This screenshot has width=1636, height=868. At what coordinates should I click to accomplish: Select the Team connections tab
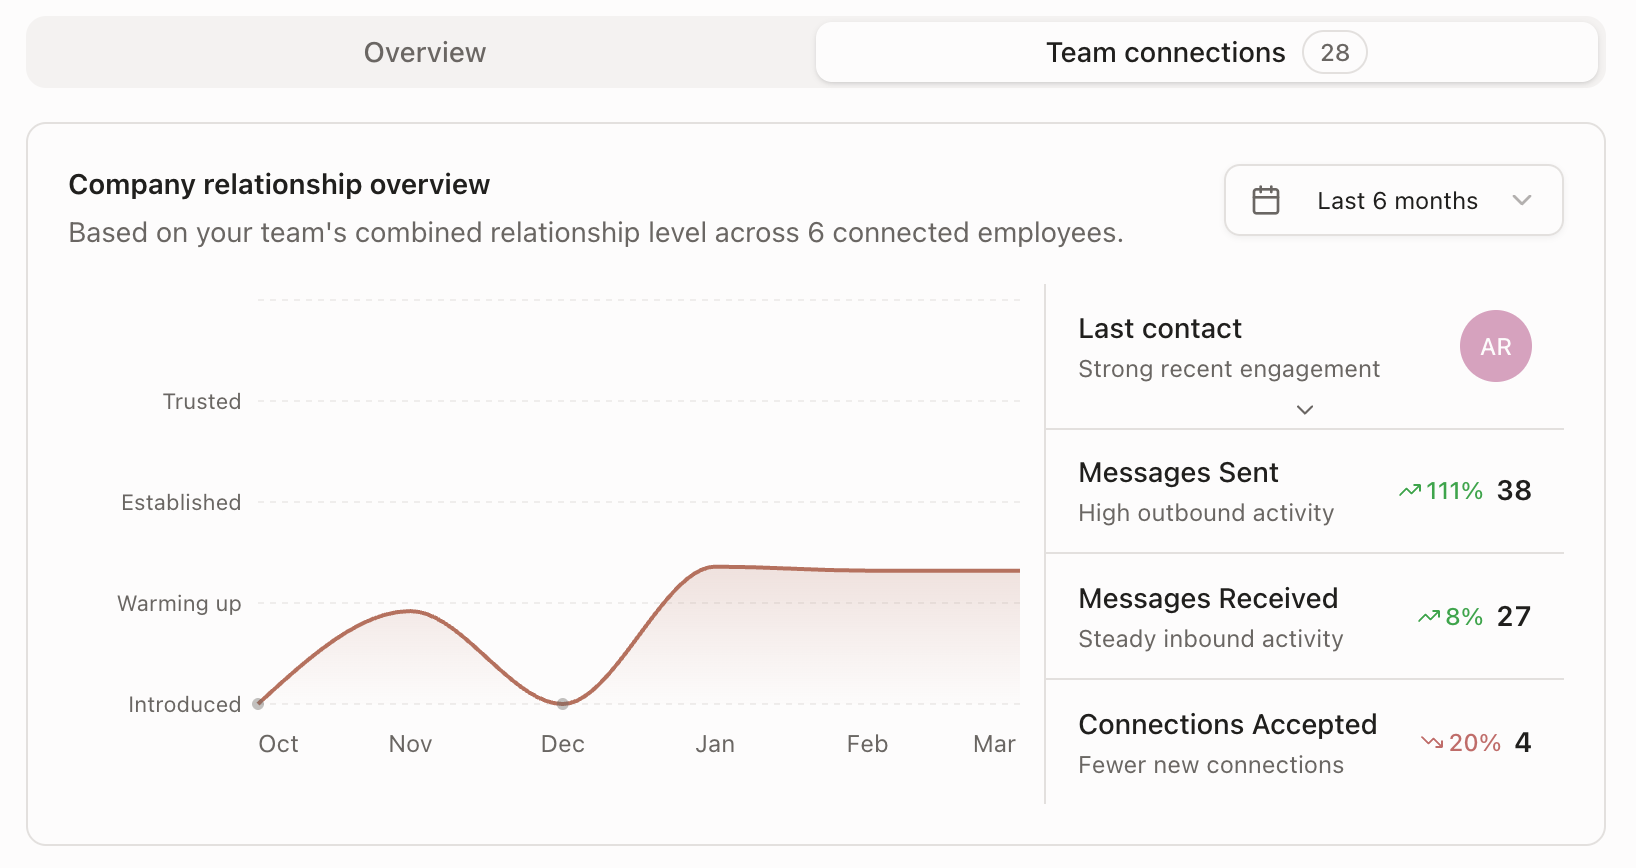pos(1206,52)
